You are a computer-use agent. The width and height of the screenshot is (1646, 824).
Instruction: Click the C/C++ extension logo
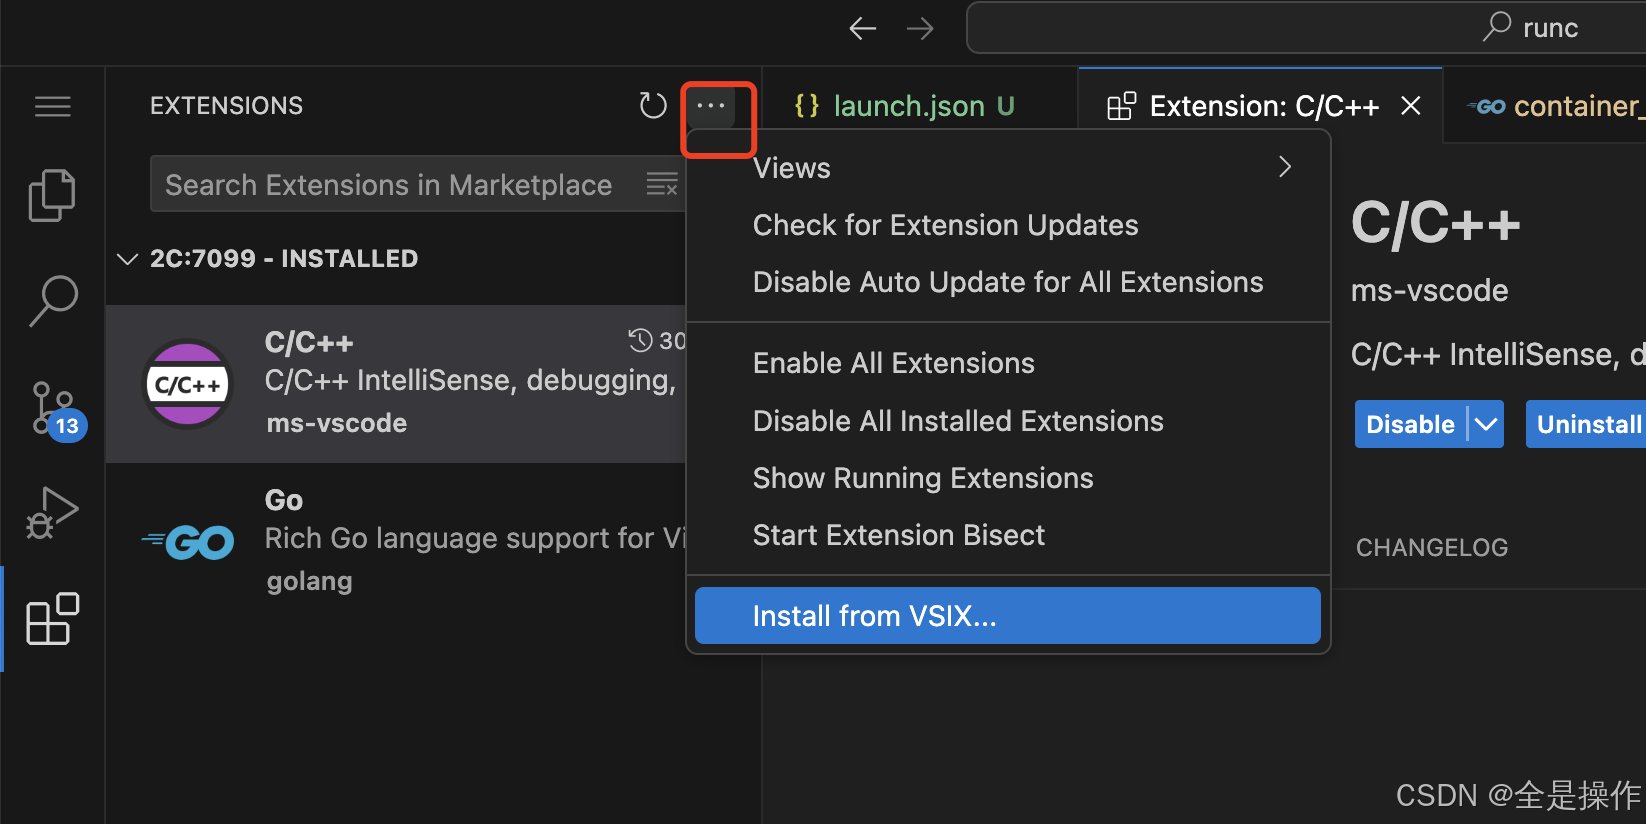[188, 384]
